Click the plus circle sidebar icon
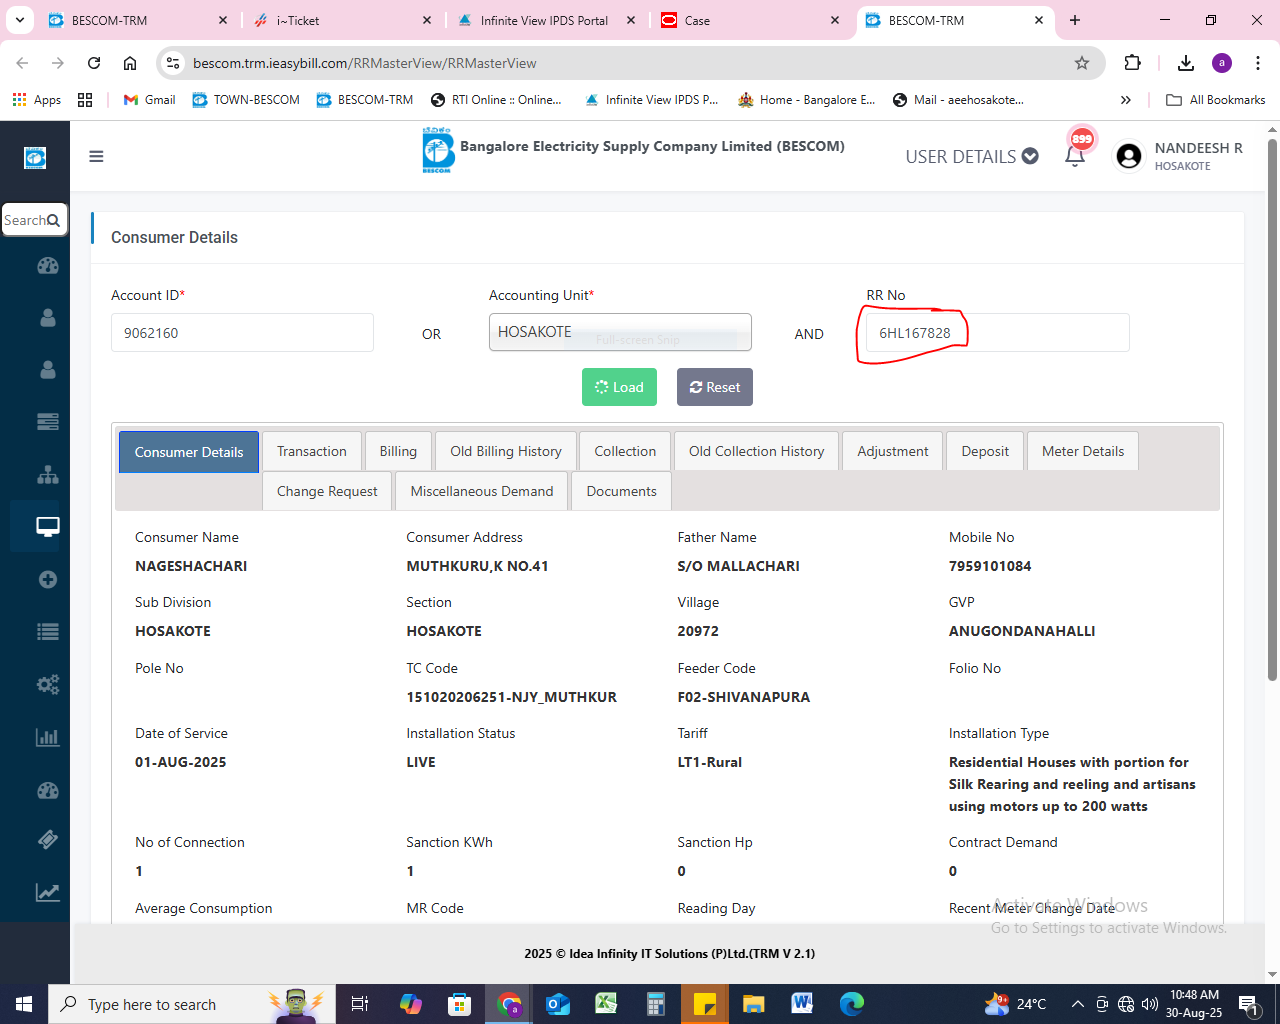This screenshot has width=1280, height=1024. click(47, 579)
